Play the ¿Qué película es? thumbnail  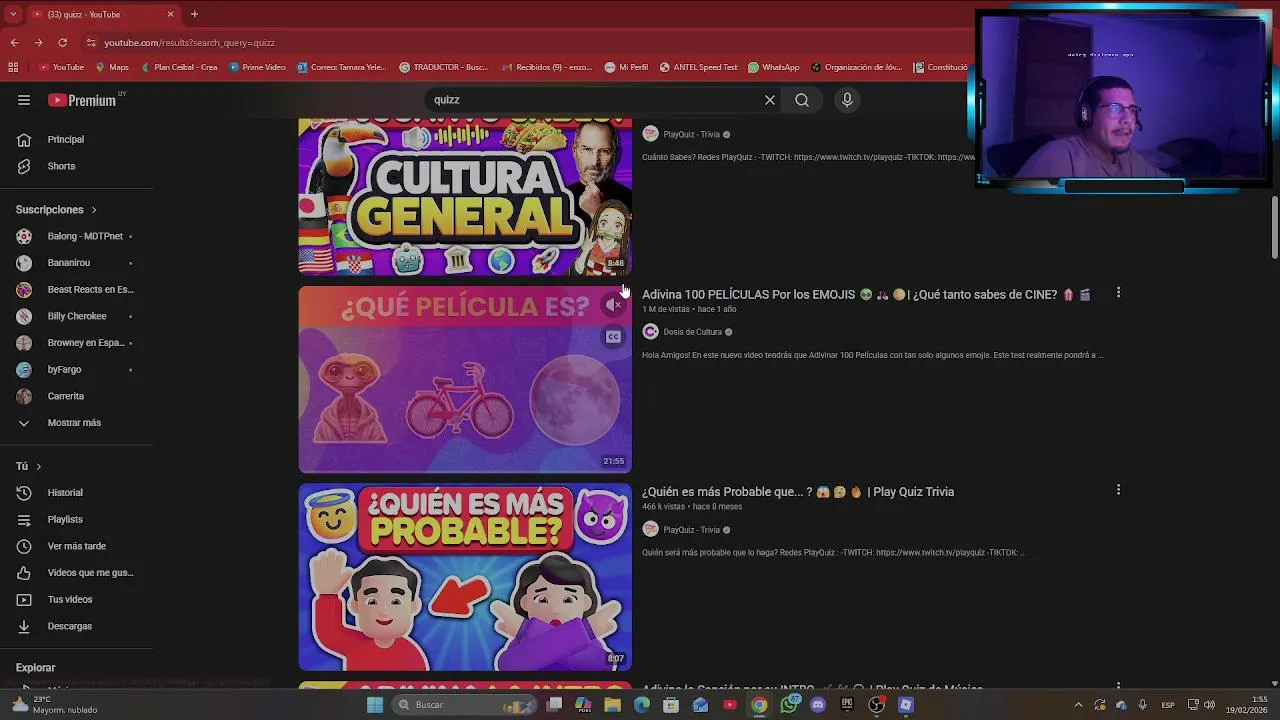pyautogui.click(x=465, y=380)
